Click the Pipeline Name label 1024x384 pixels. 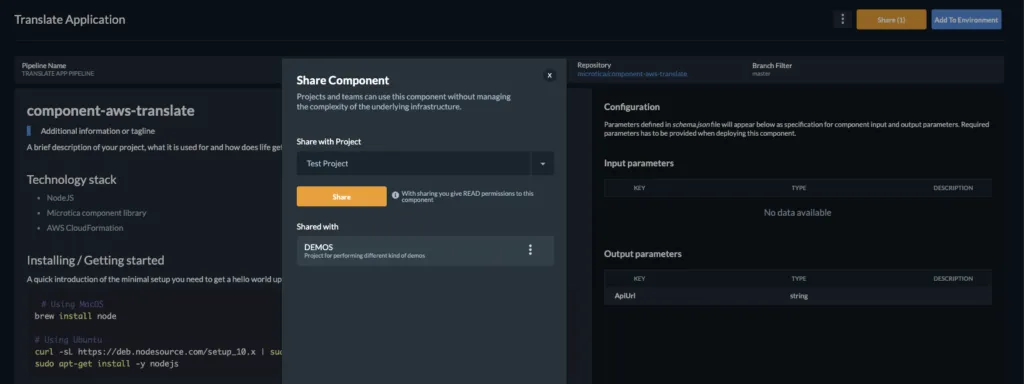[44, 65]
